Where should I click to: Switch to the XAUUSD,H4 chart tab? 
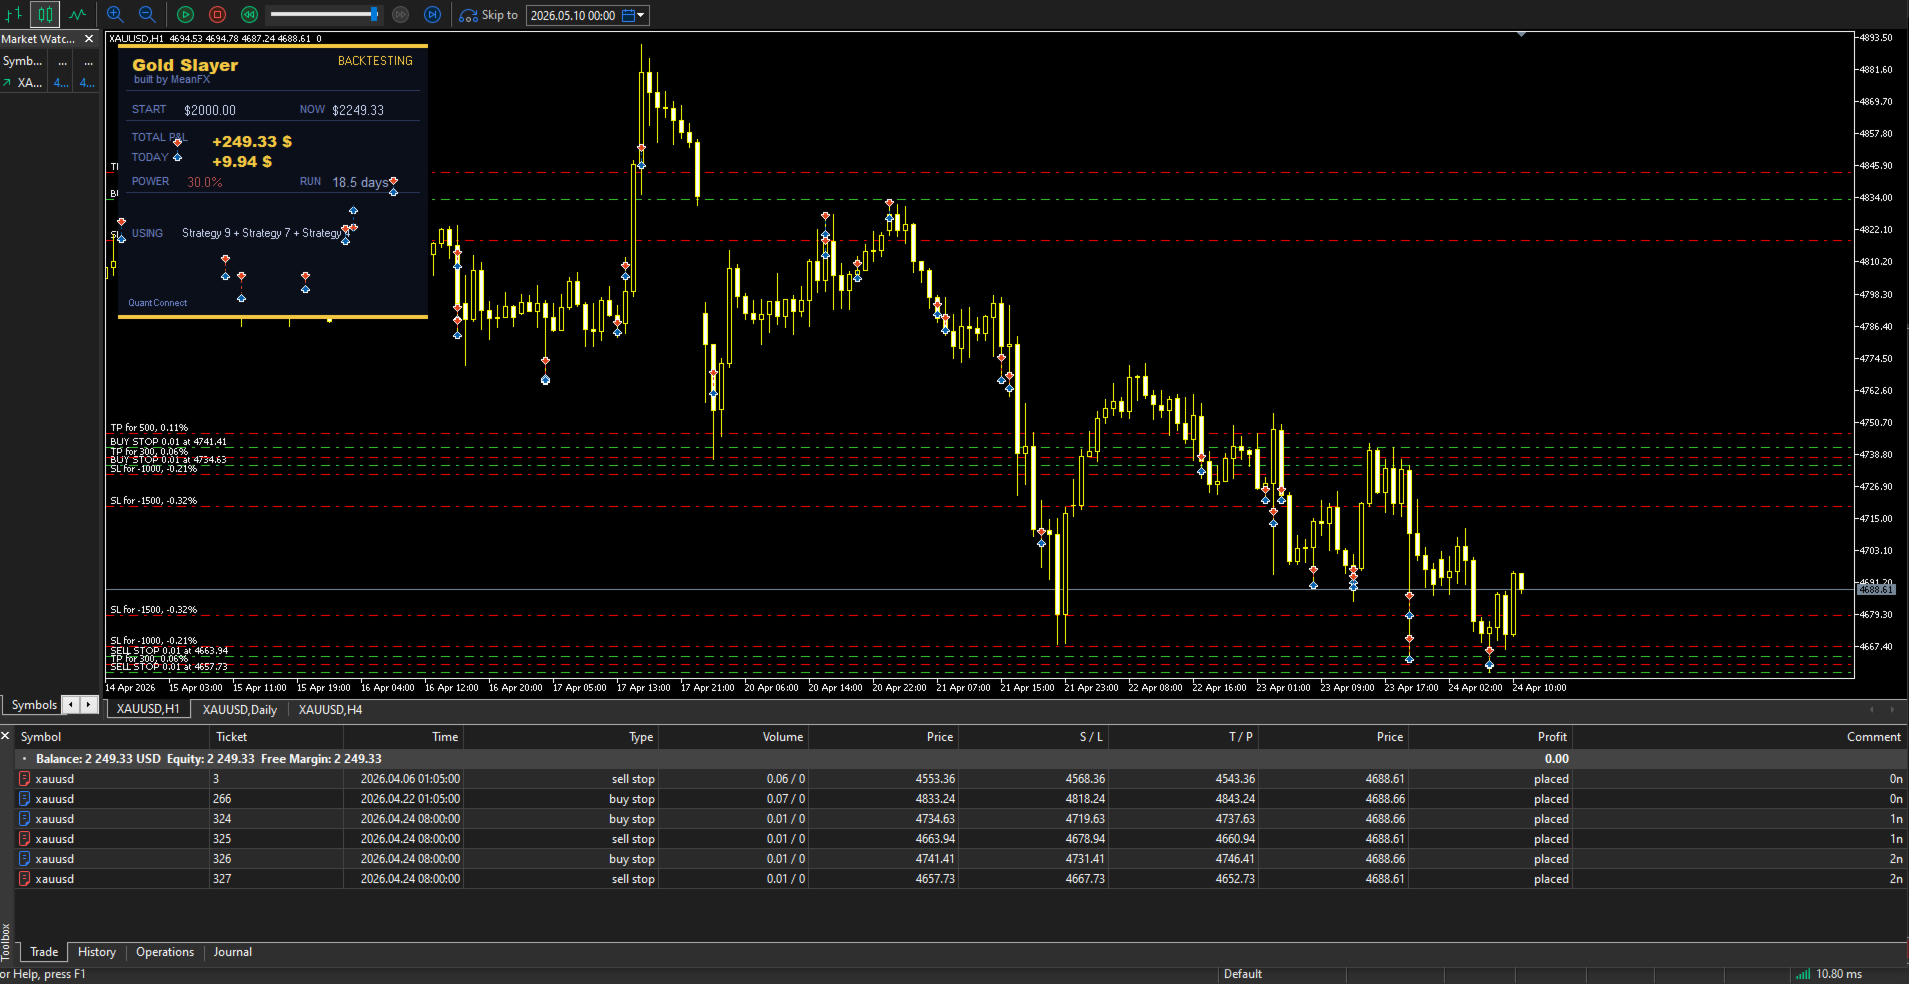(330, 709)
